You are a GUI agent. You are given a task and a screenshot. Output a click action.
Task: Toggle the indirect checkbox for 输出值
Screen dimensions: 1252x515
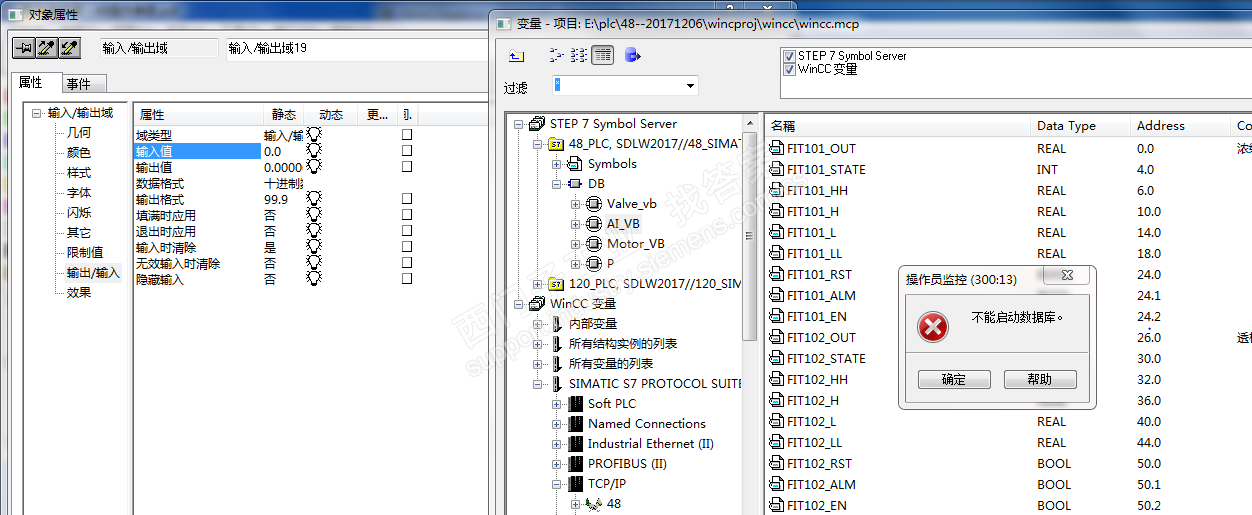pyautogui.click(x=407, y=167)
